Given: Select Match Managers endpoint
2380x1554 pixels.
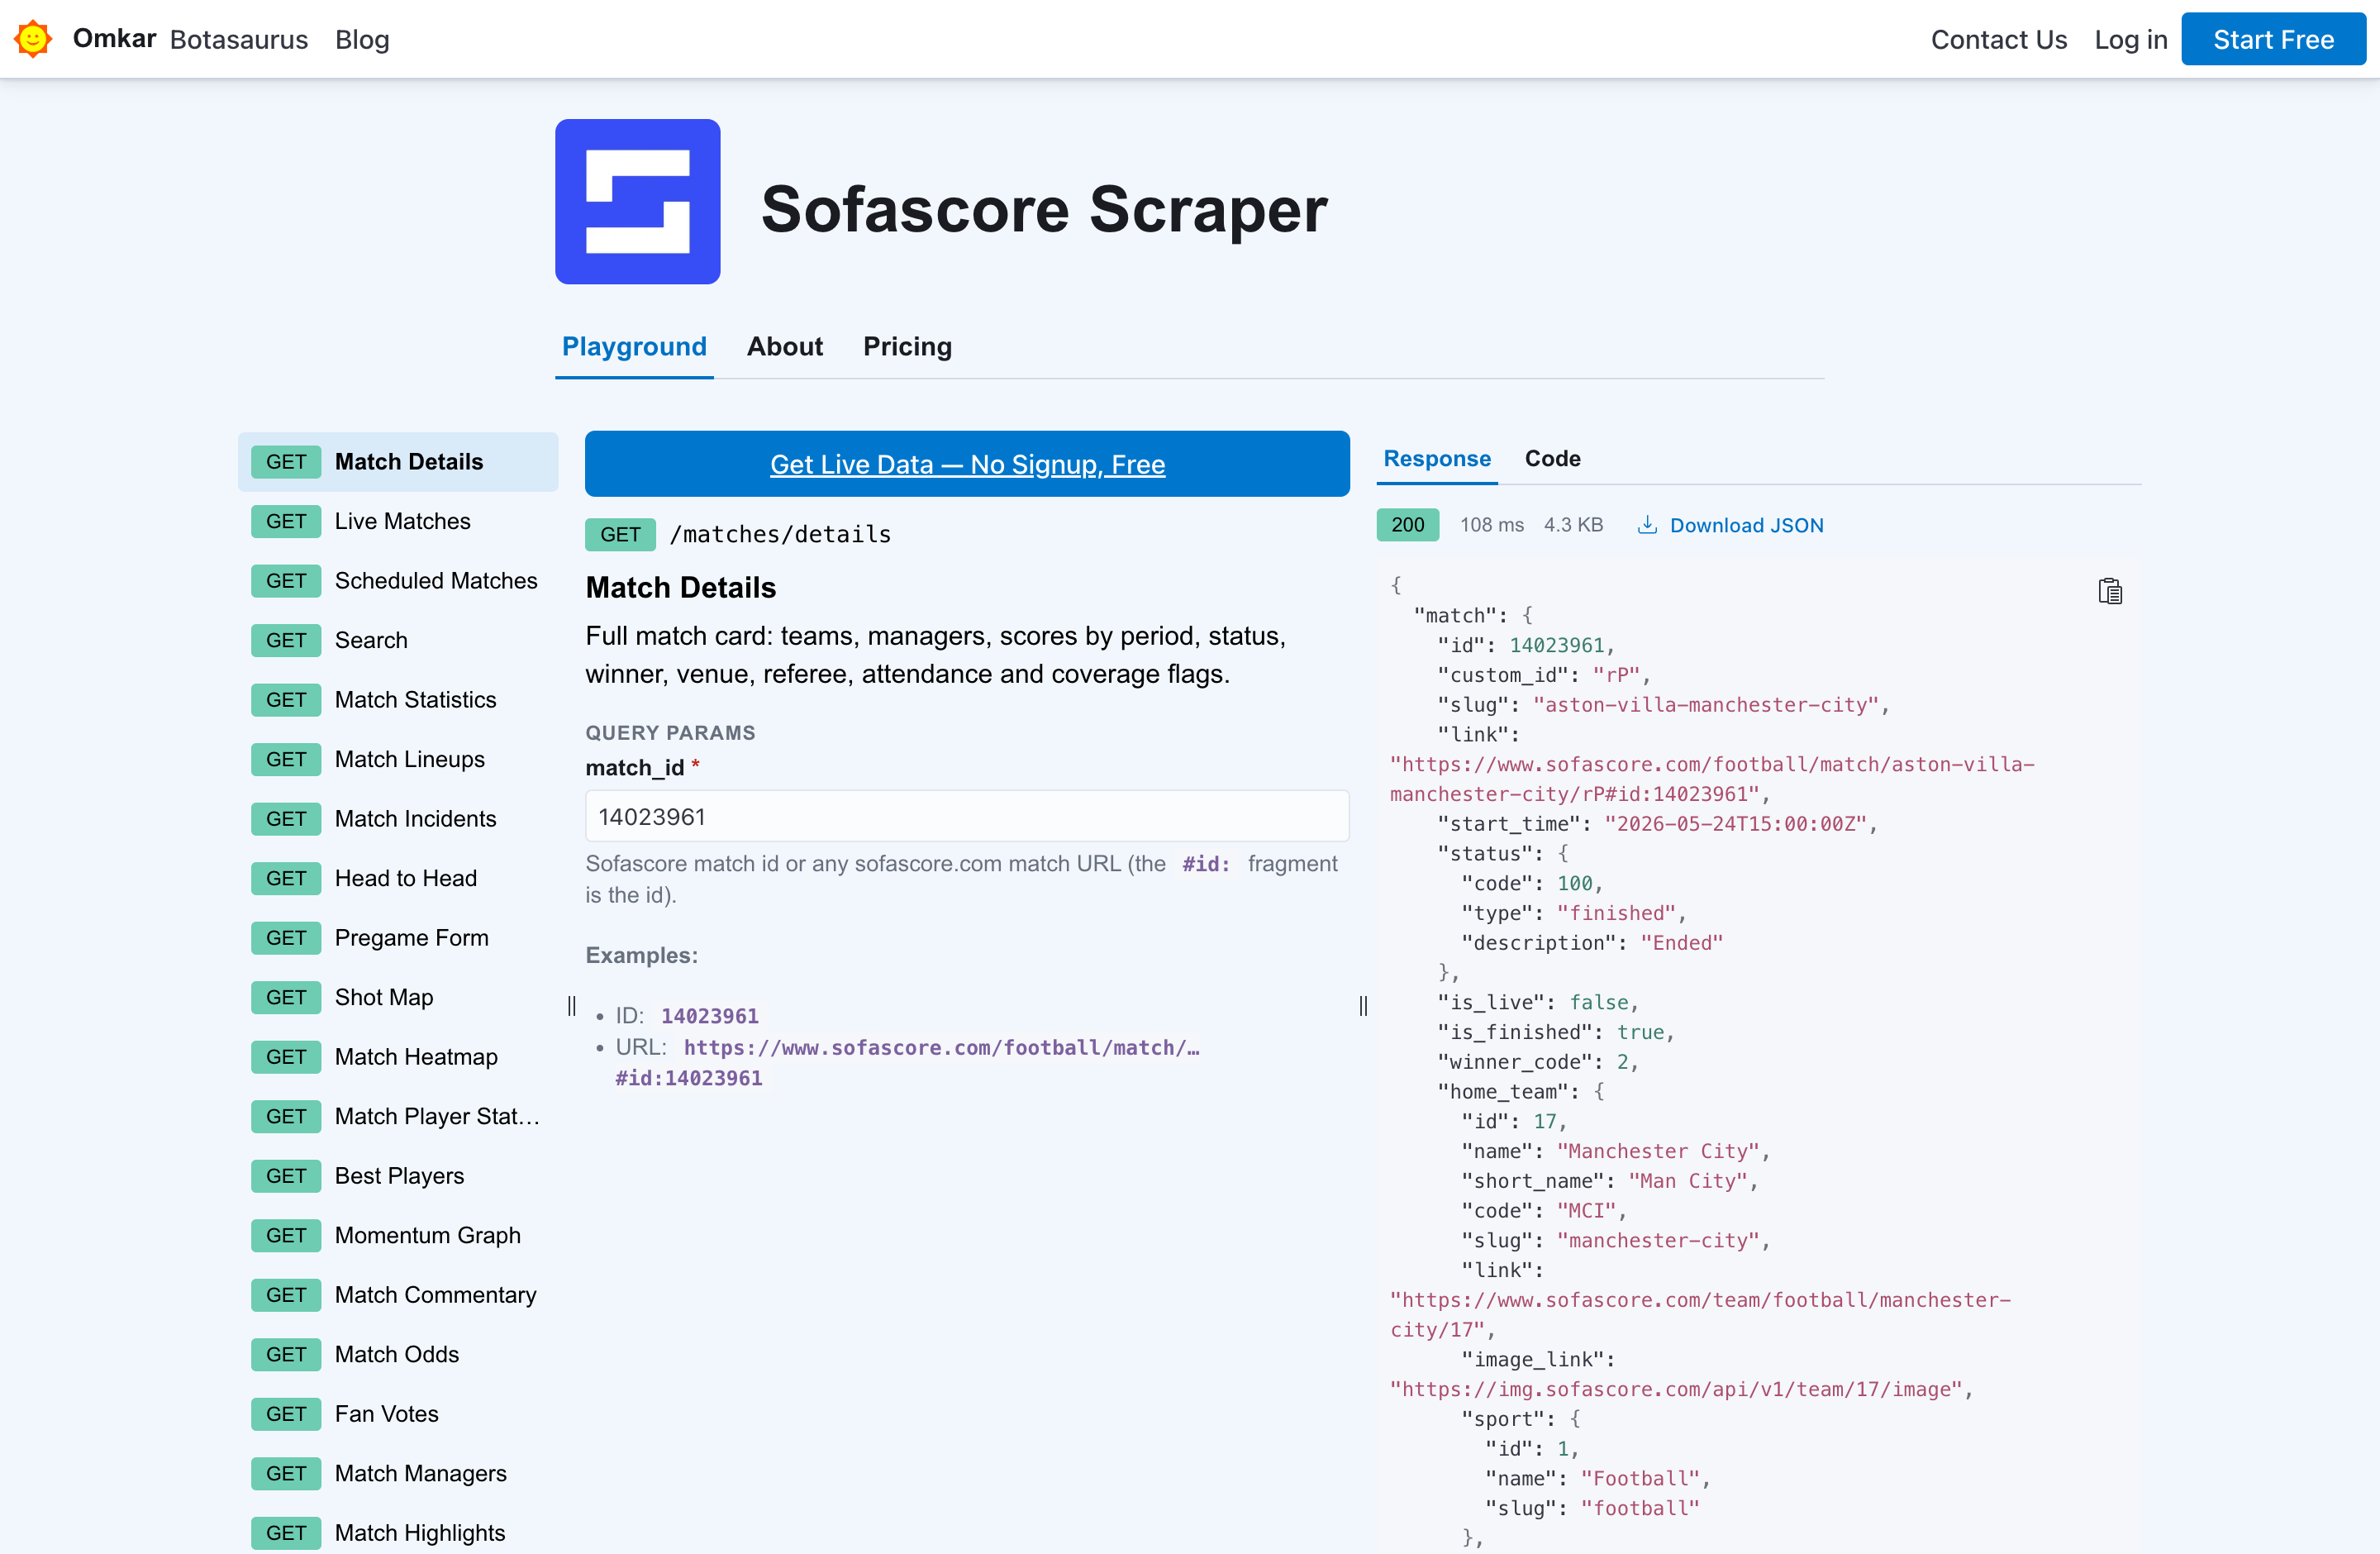Looking at the screenshot, I should 398,1473.
